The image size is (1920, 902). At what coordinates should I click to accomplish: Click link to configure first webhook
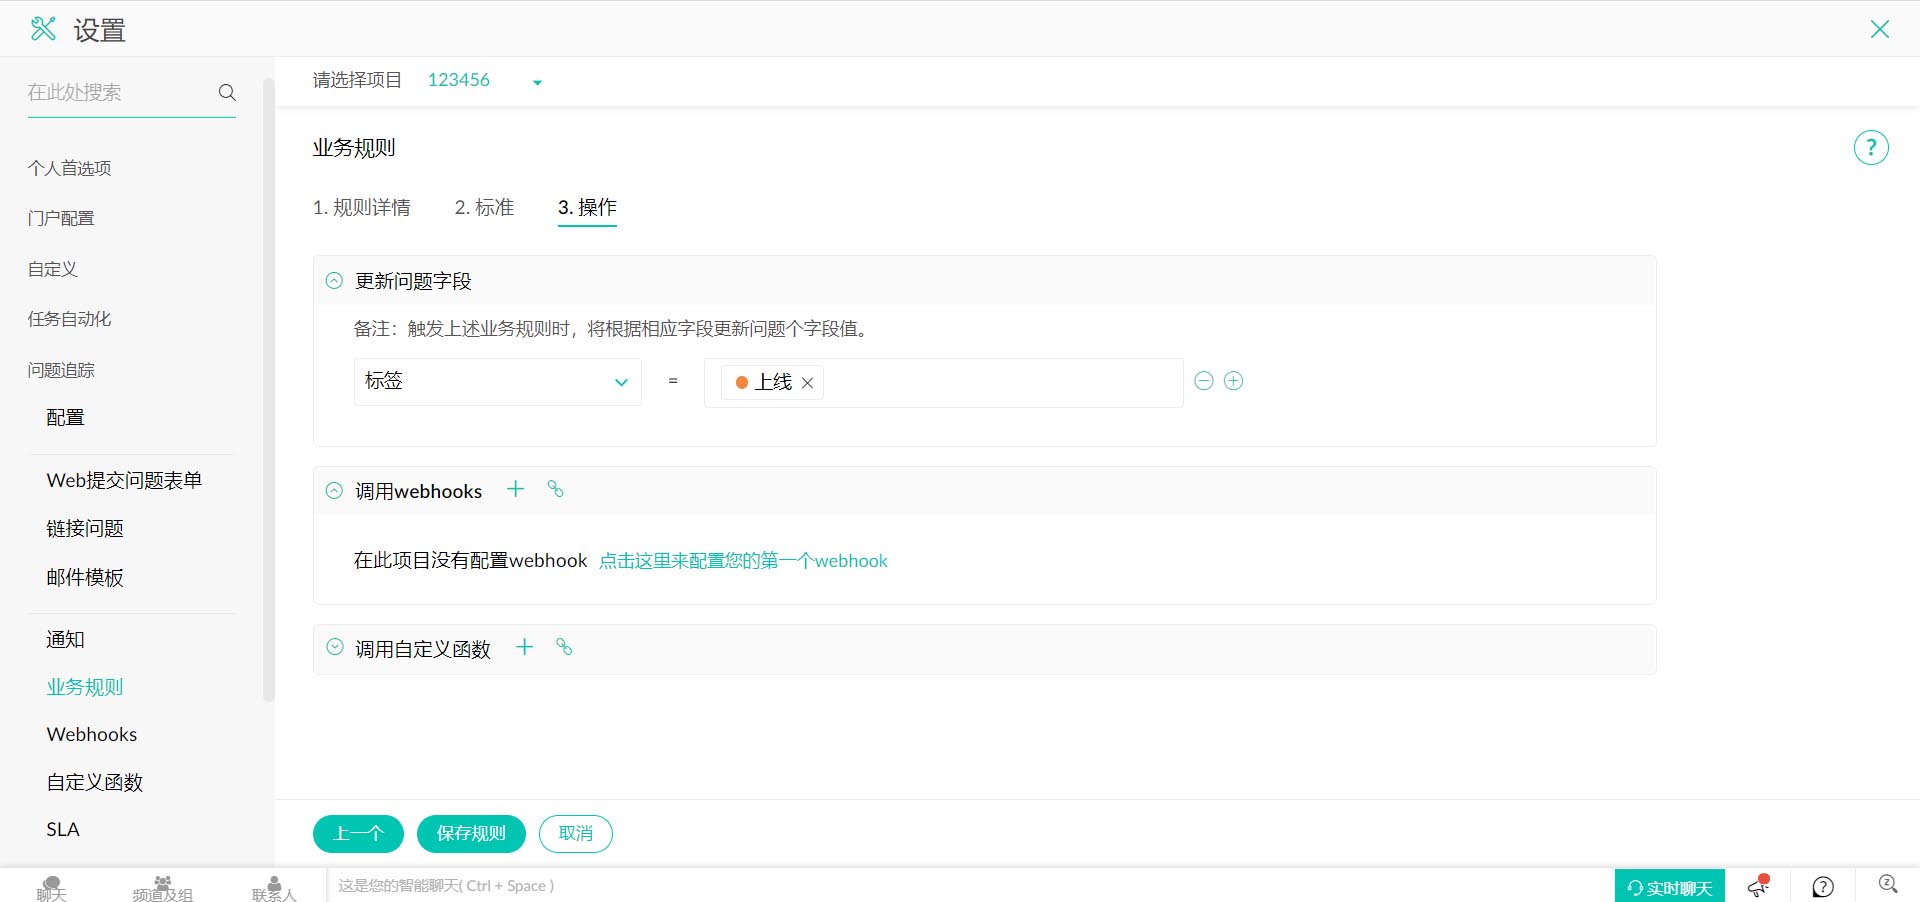743,561
